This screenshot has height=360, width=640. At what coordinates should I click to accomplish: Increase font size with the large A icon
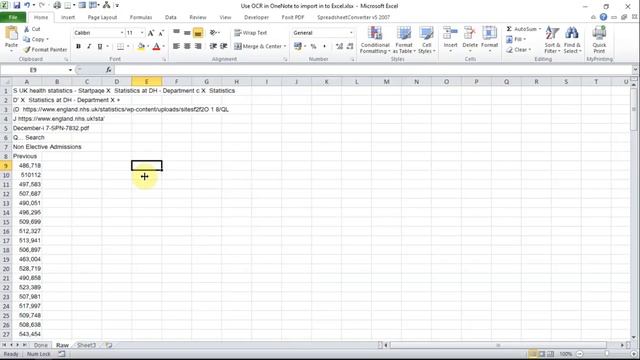pyautogui.click(x=151, y=33)
